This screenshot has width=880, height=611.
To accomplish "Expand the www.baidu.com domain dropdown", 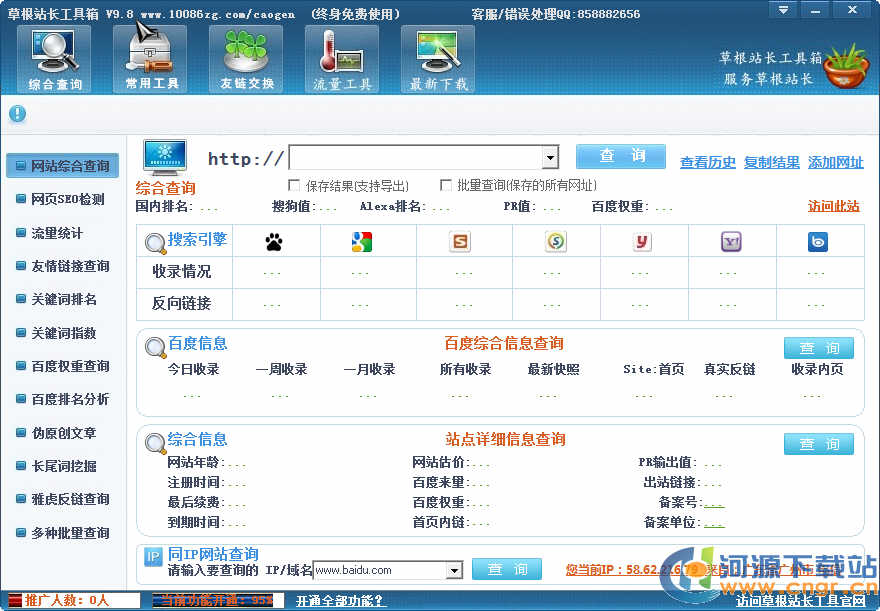I will pyautogui.click(x=456, y=569).
